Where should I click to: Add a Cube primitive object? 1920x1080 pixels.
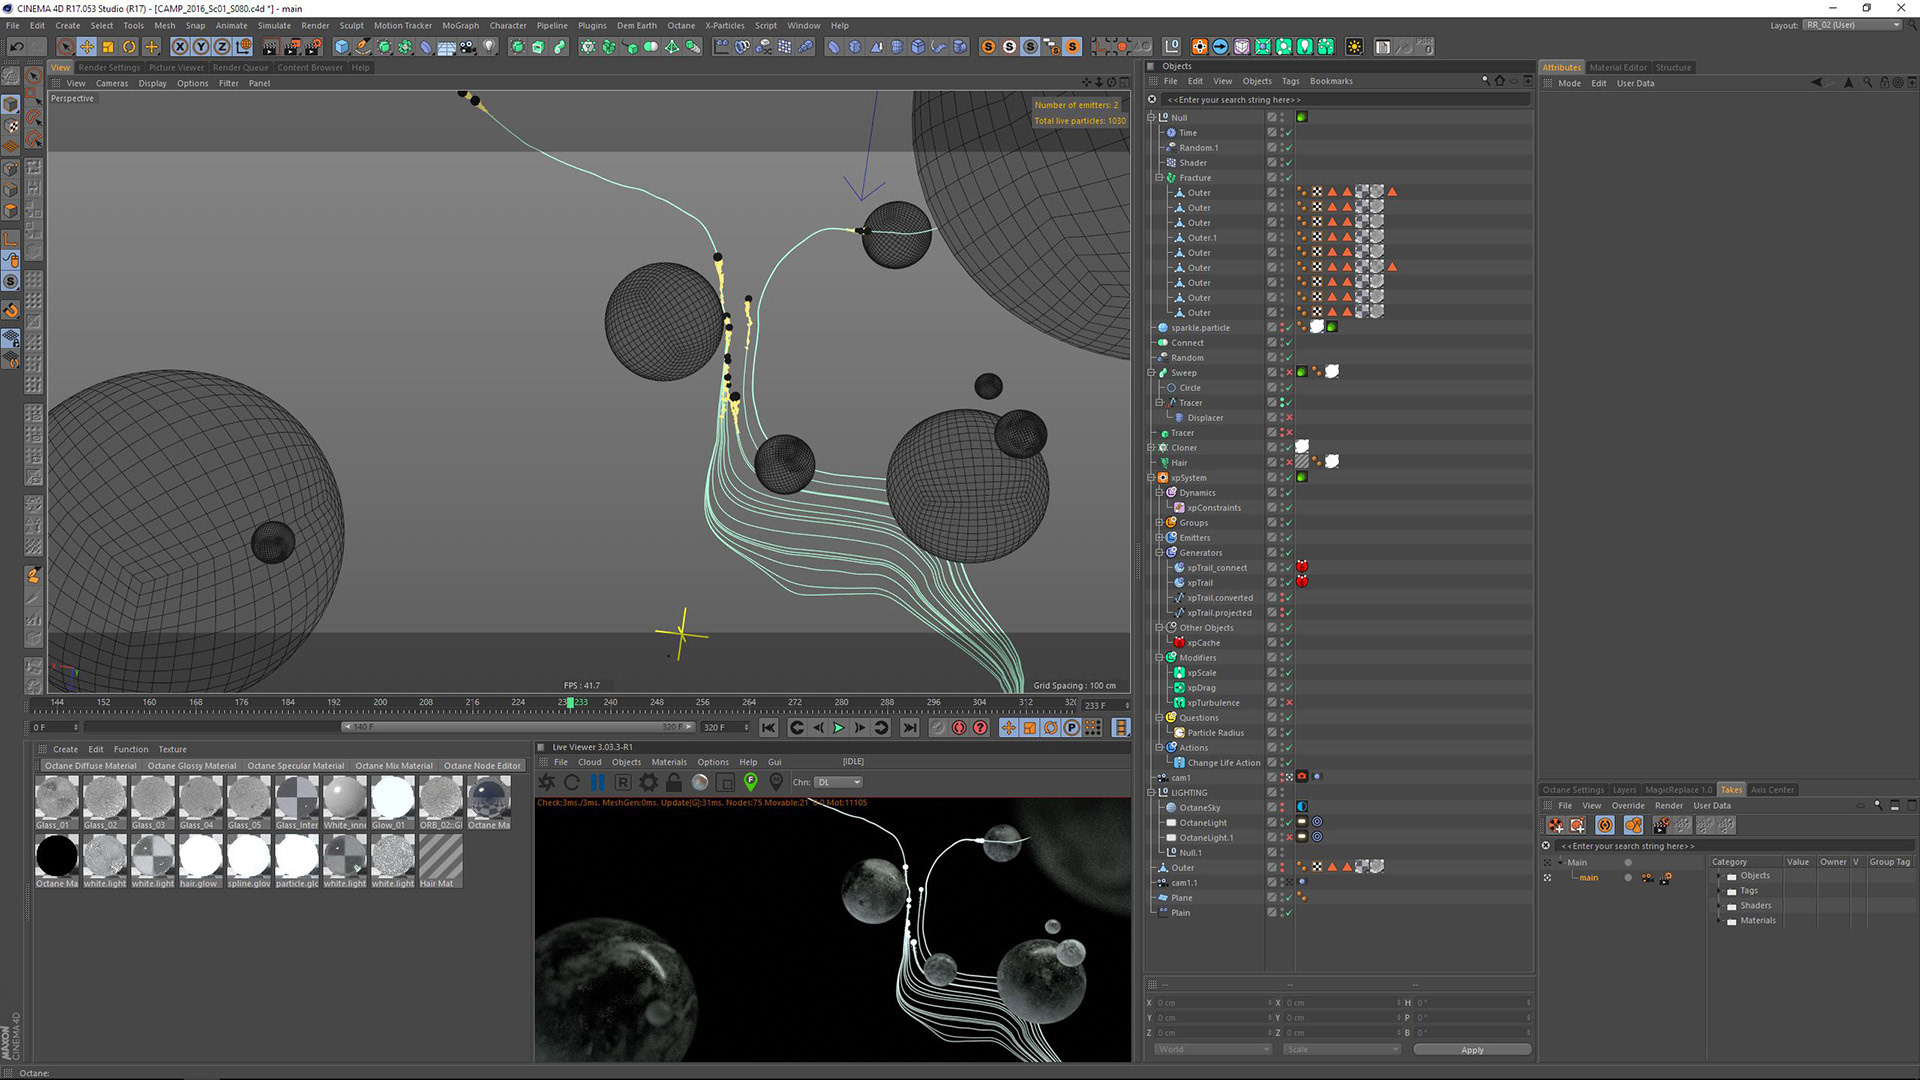pyautogui.click(x=342, y=46)
